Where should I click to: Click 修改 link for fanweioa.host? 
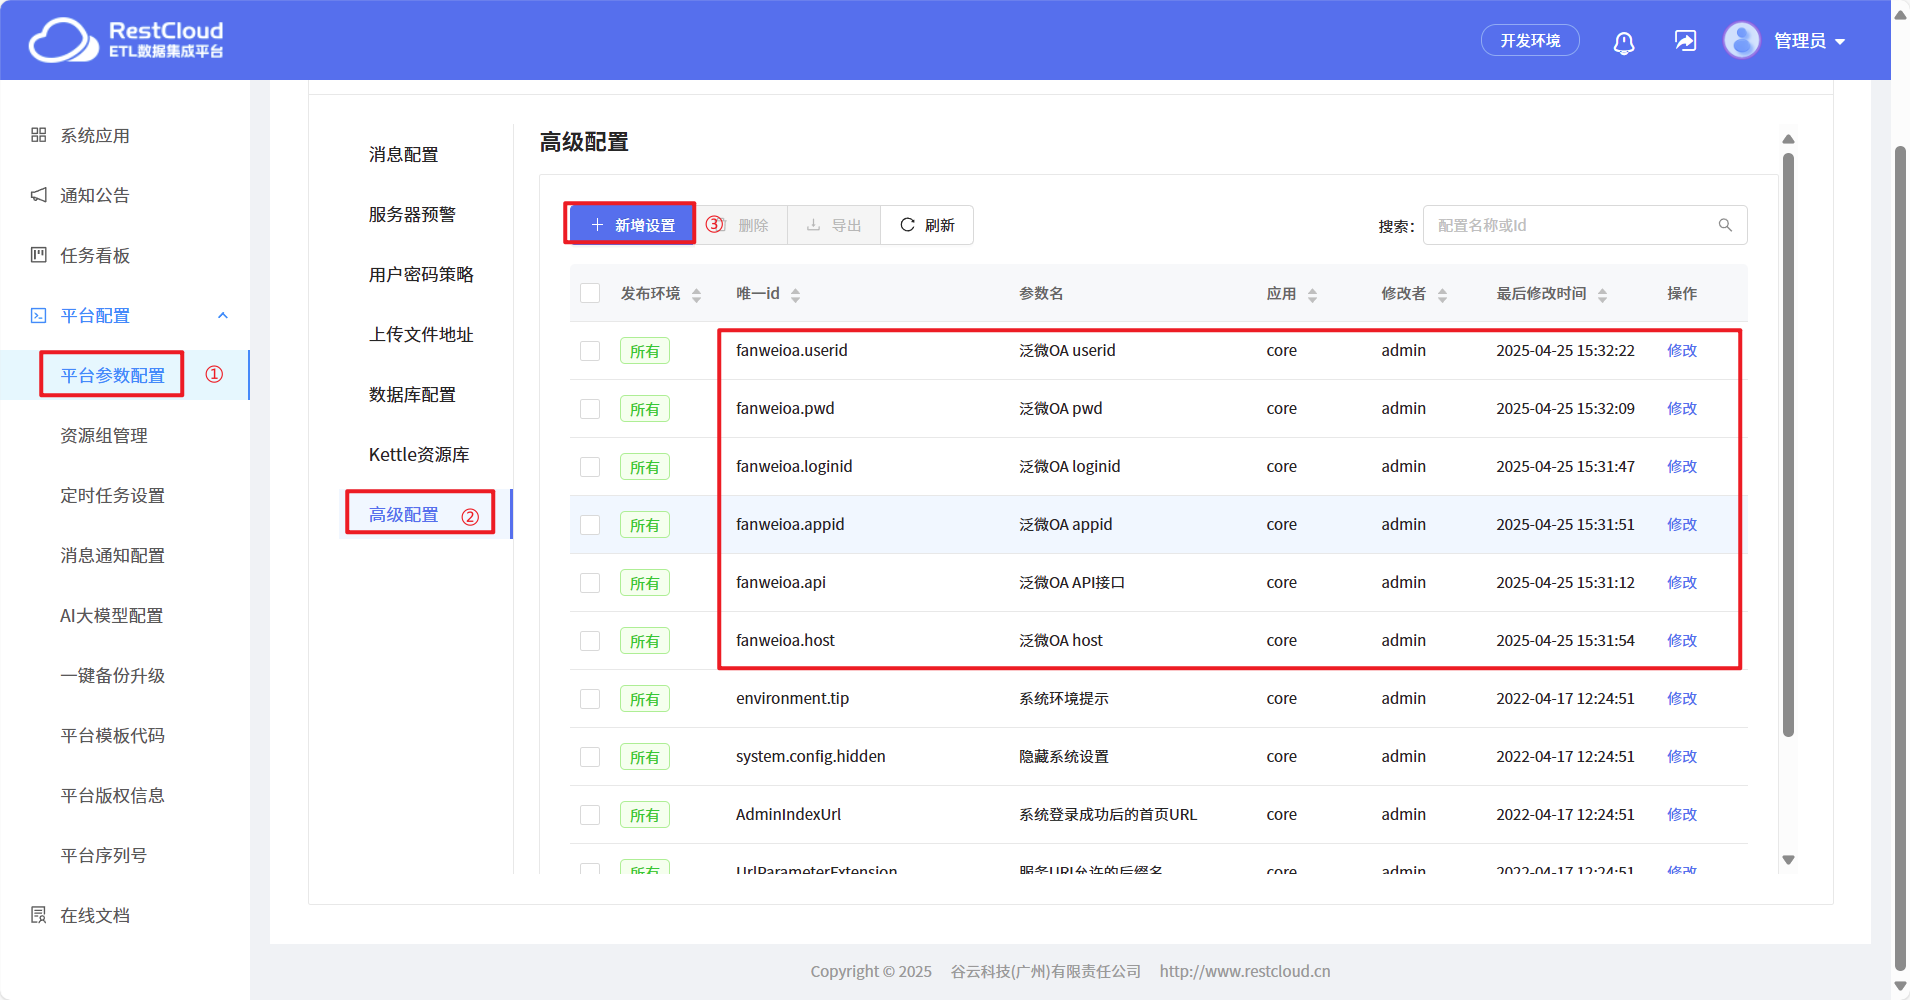point(1681,641)
